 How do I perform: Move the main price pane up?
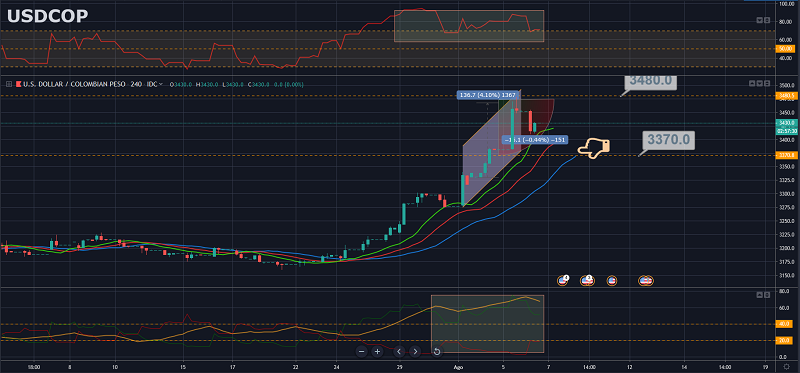[753, 83]
